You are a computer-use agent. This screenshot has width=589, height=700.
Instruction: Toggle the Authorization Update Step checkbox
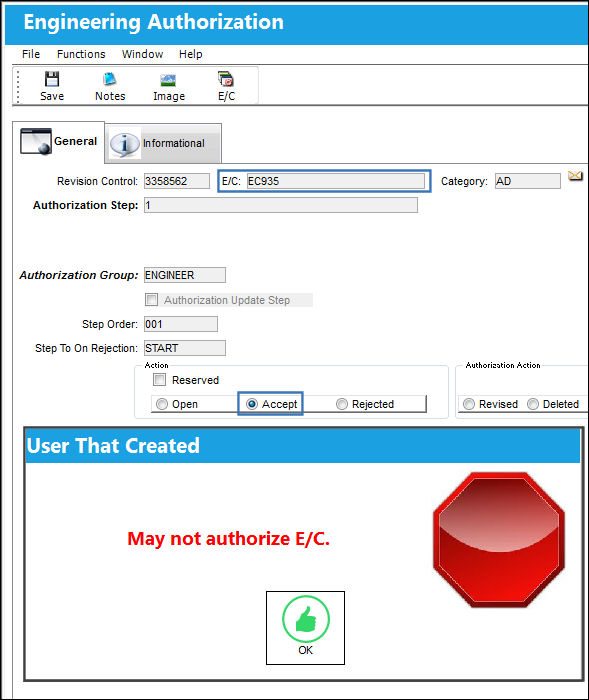[x=151, y=299]
